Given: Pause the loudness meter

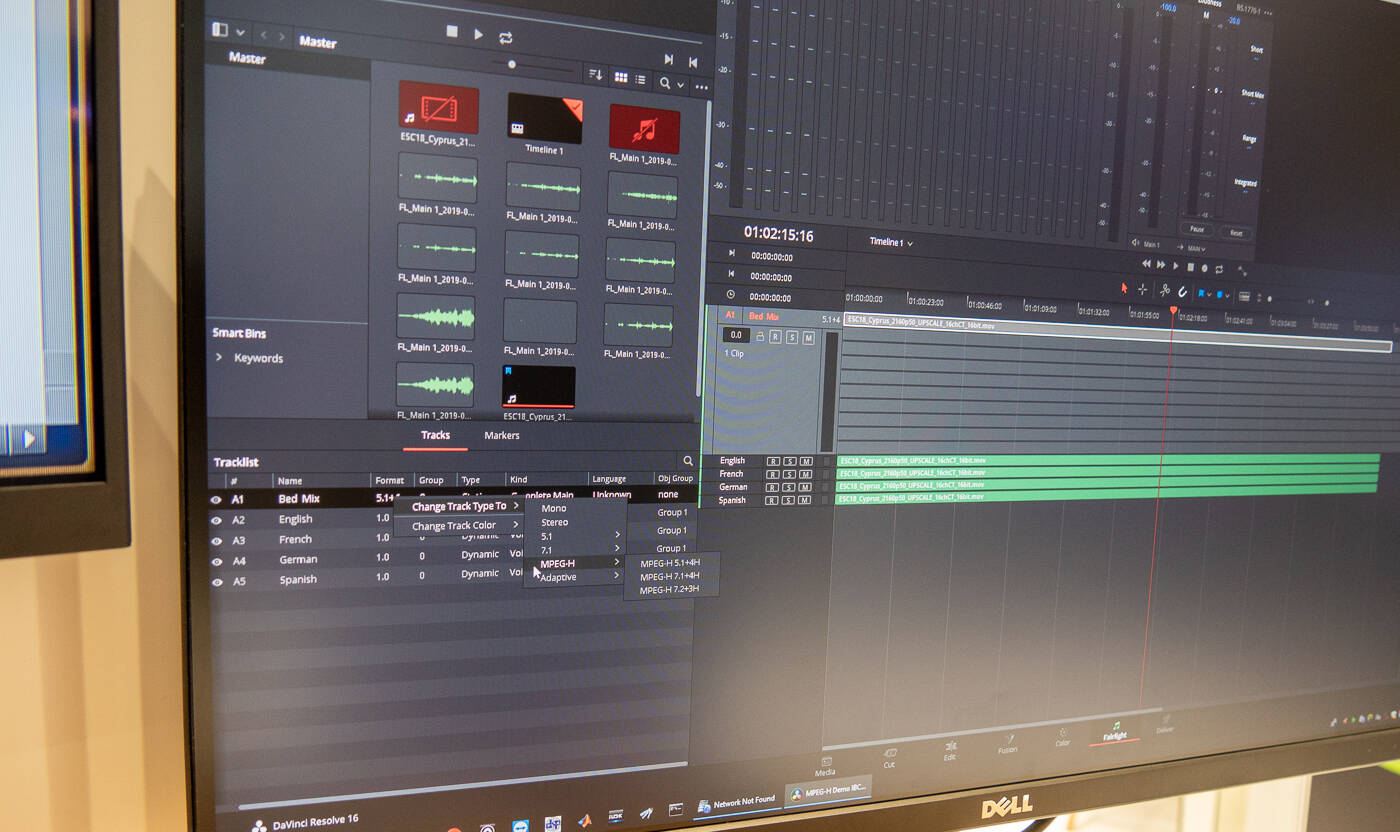Looking at the screenshot, I should [1196, 229].
